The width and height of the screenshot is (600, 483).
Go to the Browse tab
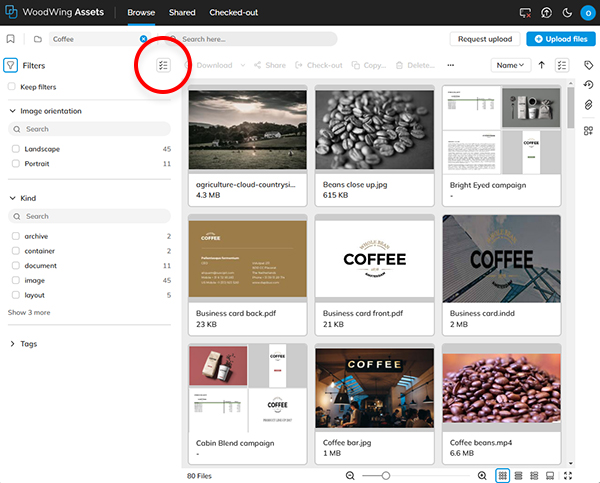pyautogui.click(x=141, y=13)
